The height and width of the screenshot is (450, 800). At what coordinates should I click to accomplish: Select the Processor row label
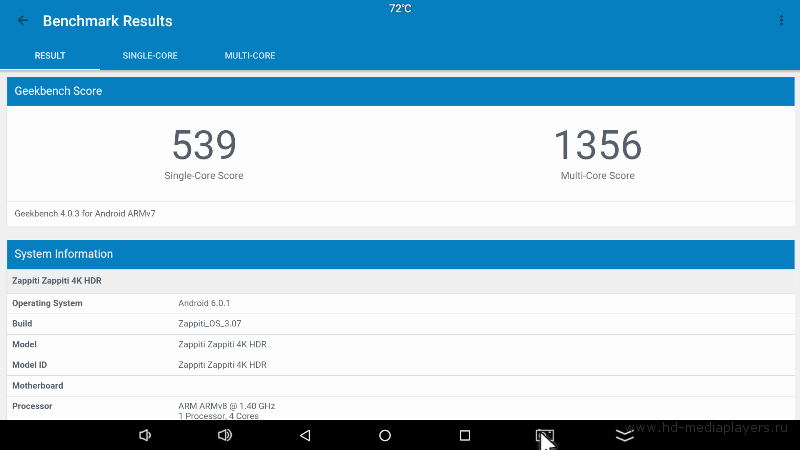32,406
